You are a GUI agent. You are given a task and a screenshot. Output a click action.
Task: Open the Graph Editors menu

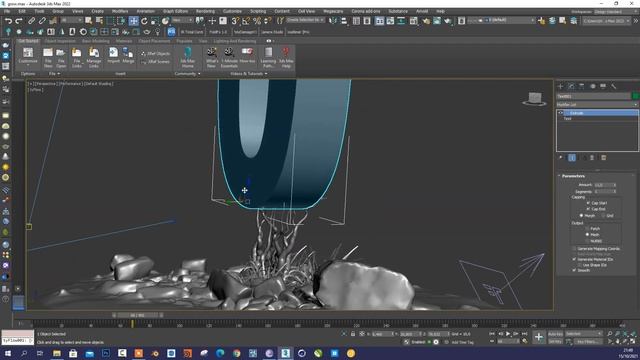pos(176,11)
